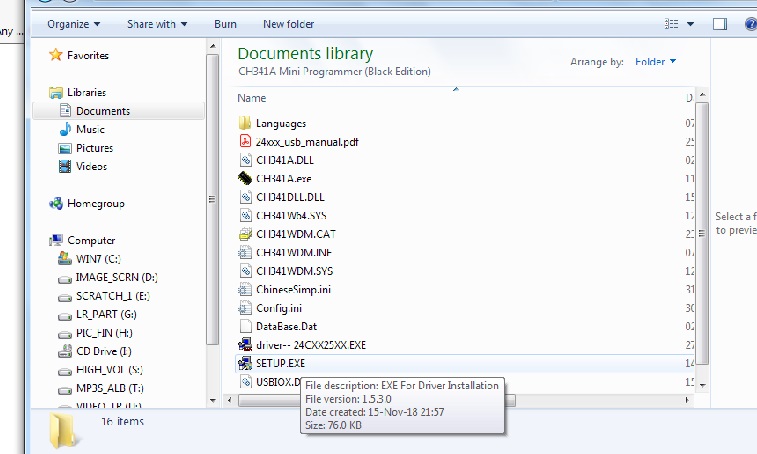Select the SETUP.EXE installer icon

coord(245,363)
